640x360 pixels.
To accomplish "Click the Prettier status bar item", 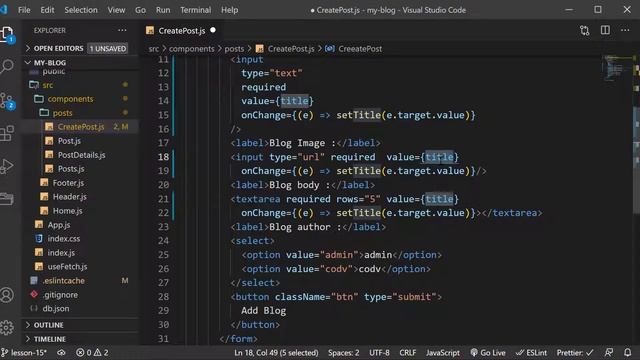I will pyautogui.click(x=575, y=352).
